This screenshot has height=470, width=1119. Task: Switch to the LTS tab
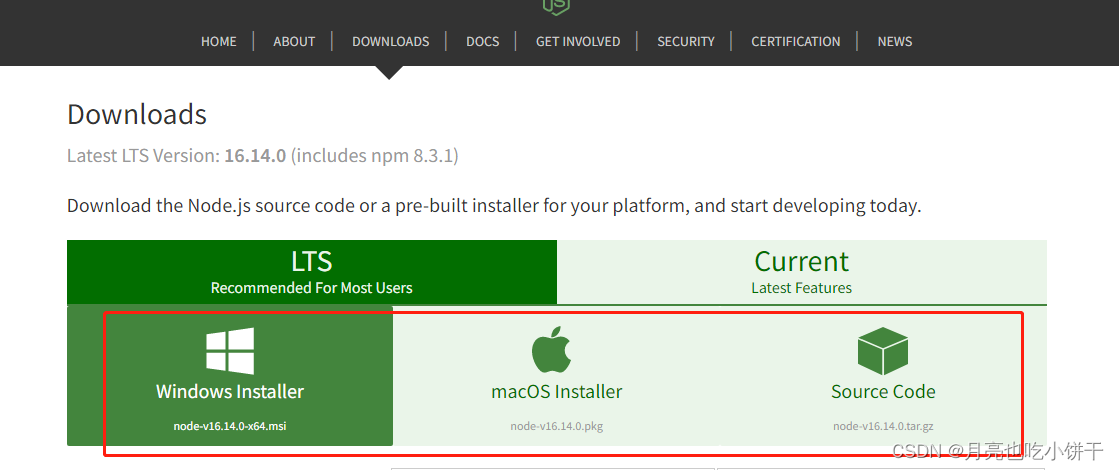(312, 272)
